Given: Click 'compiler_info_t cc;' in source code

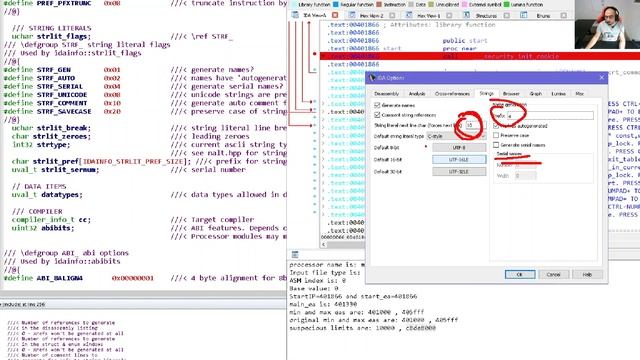Looking at the screenshot, I should tap(51, 220).
